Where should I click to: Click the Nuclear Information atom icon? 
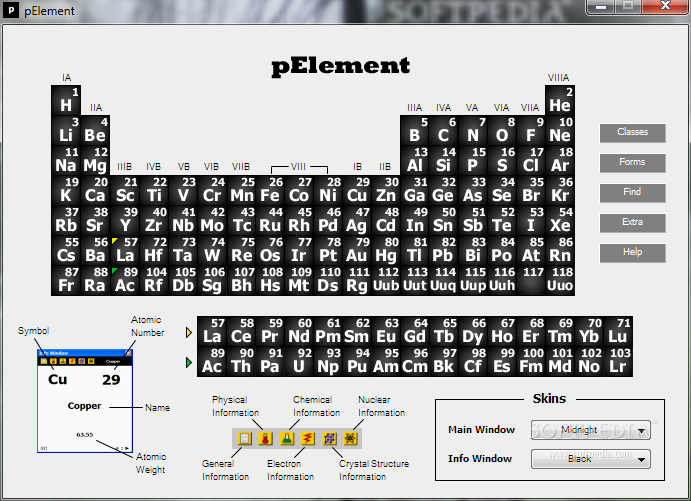click(x=350, y=438)
